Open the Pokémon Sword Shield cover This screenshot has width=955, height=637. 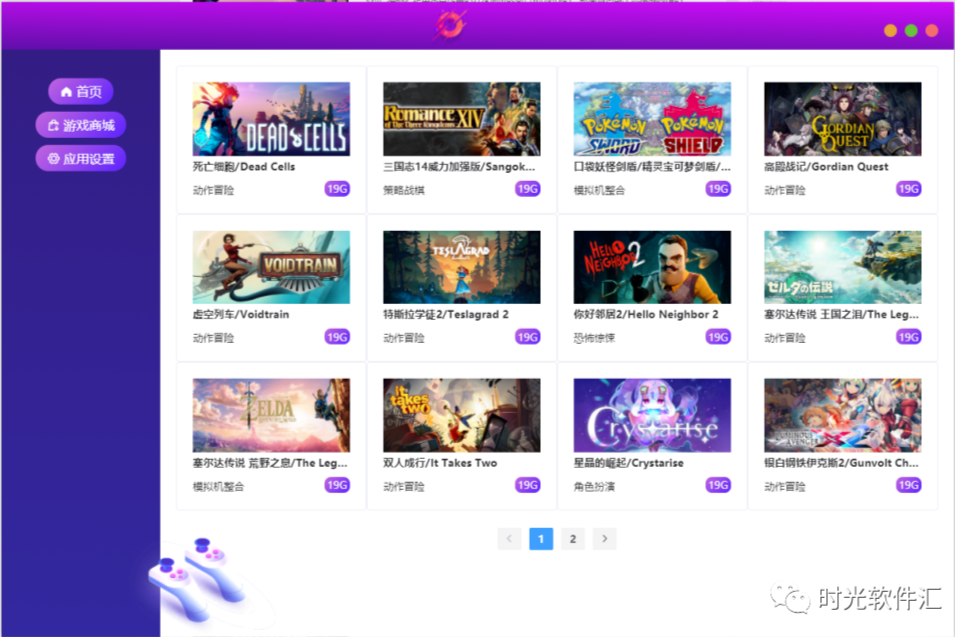tap(652, 119)
